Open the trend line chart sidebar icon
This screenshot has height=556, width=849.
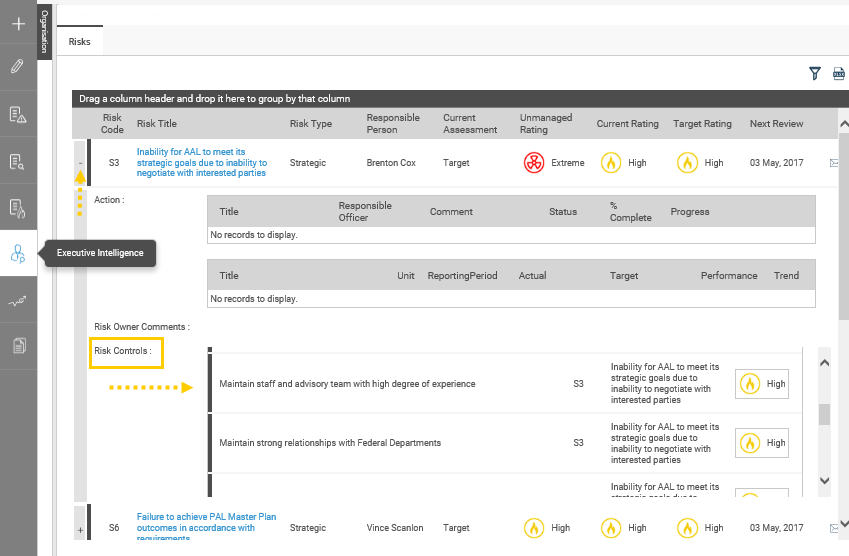coord(18,300)
